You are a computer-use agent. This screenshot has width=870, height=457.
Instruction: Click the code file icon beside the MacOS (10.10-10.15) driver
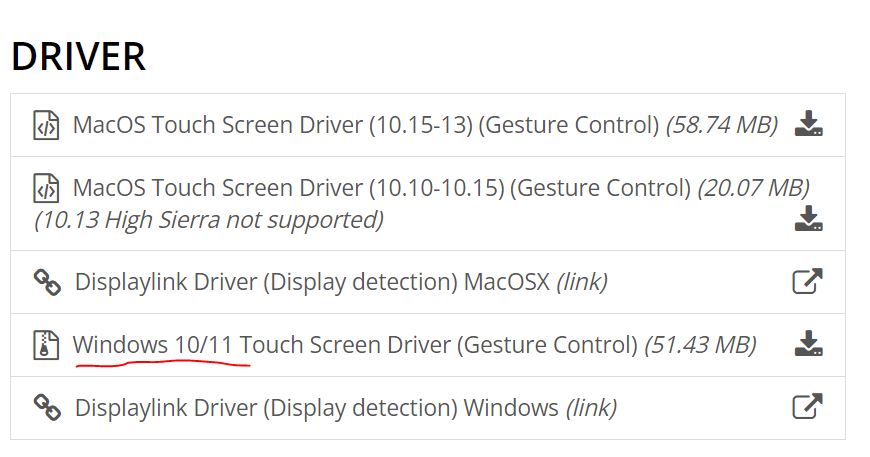(x=46, y=188)
